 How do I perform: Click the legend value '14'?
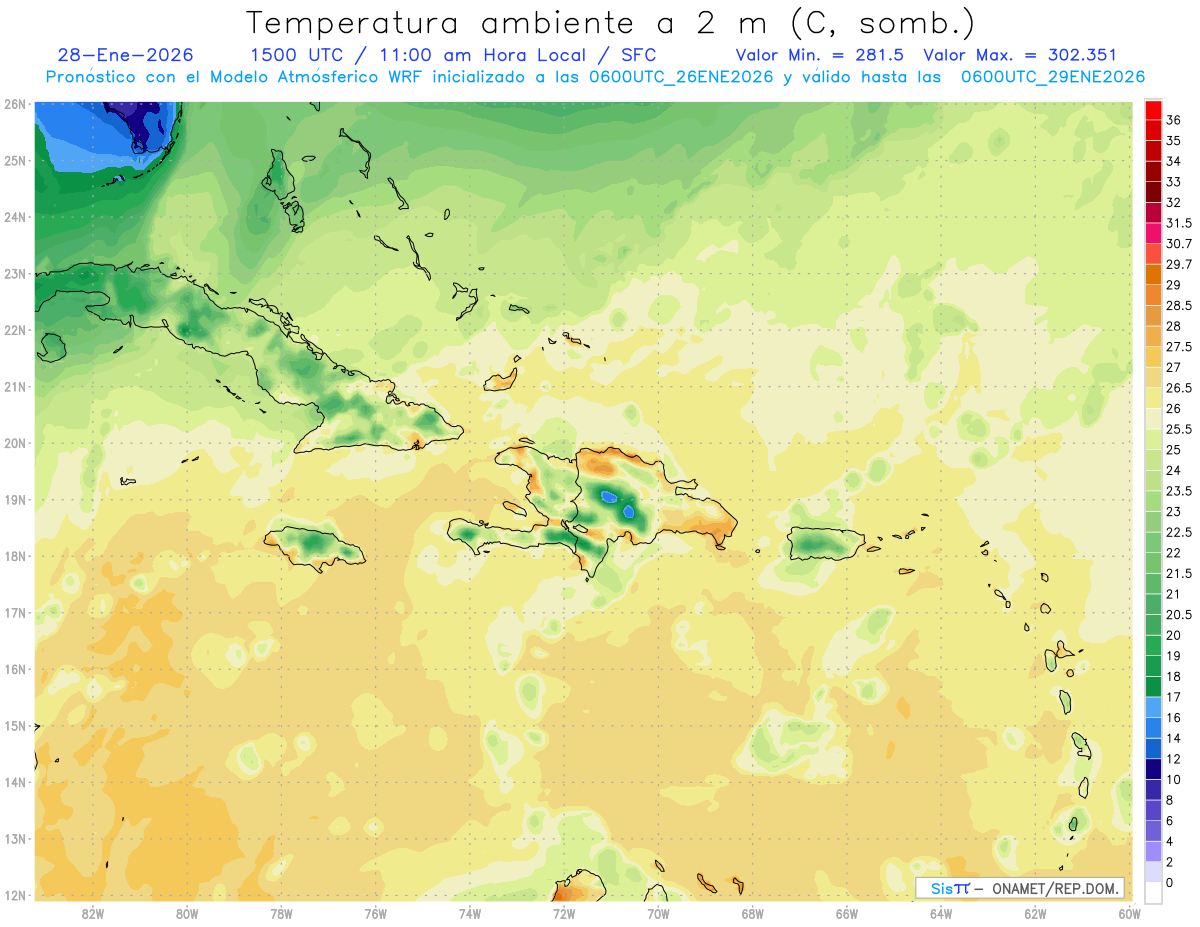pyautogui.click(x=1174, y=738)
